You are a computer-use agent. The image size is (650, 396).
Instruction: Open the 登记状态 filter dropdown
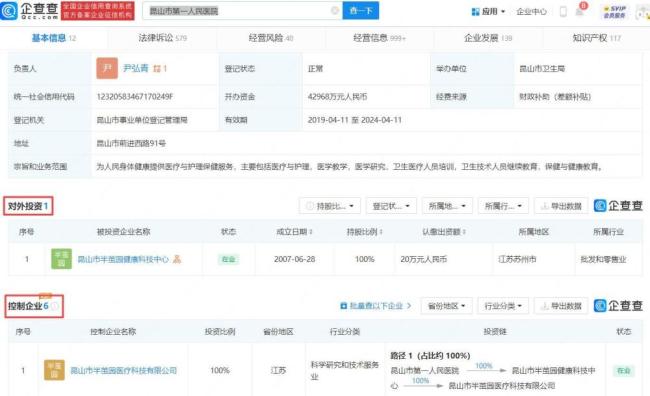(x=391, y=206)
